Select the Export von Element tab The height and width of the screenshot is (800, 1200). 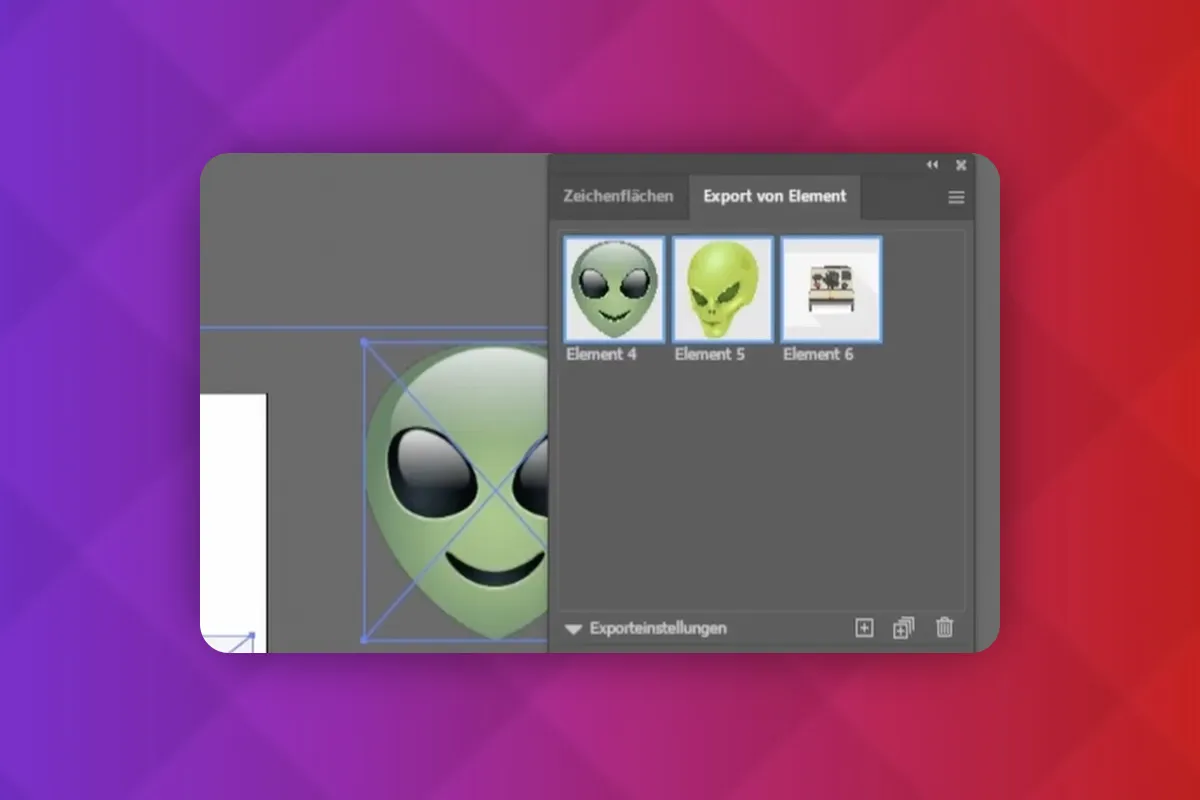[x=774, y=196]
